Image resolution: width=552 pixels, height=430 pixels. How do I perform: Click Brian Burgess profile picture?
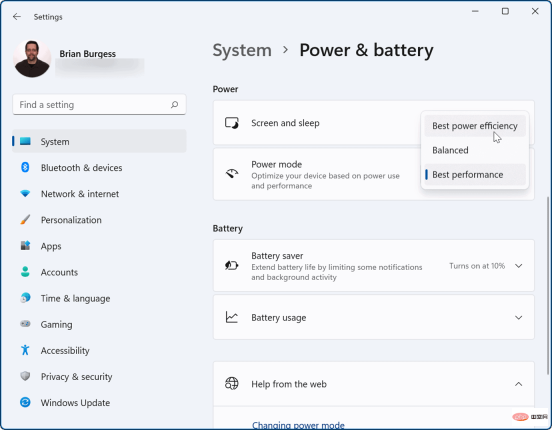pos(32,58)
